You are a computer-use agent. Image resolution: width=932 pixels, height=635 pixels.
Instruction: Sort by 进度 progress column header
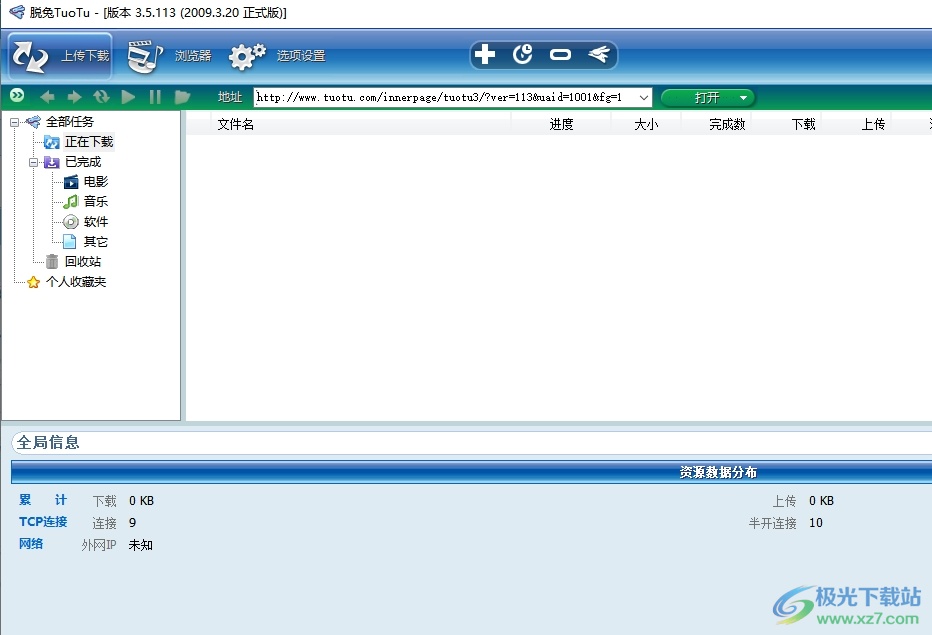pos(561,124)
